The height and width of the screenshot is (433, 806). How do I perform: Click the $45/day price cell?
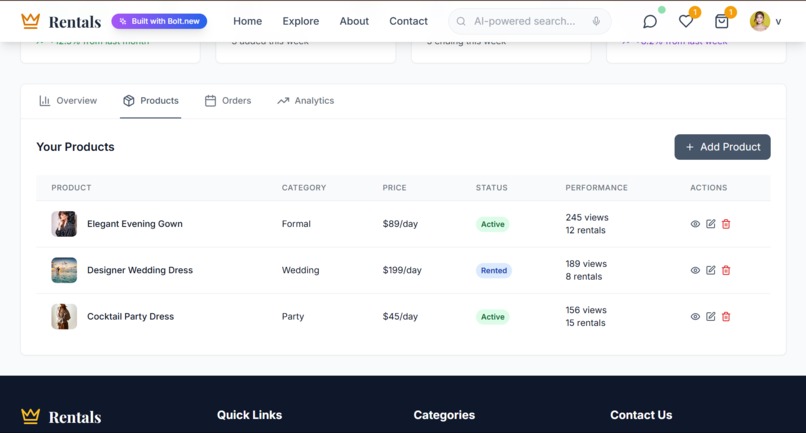[x=400, y=316]
